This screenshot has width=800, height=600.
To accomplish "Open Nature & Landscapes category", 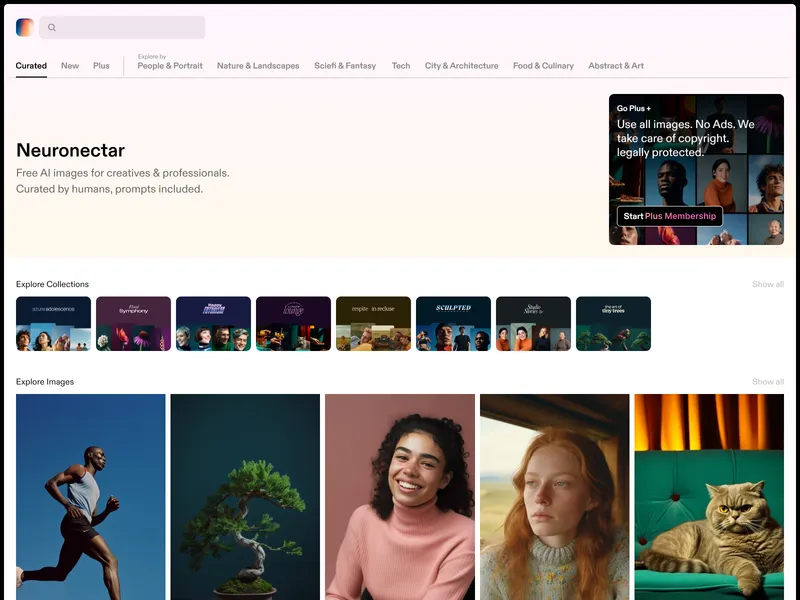I will click(258, 66).
